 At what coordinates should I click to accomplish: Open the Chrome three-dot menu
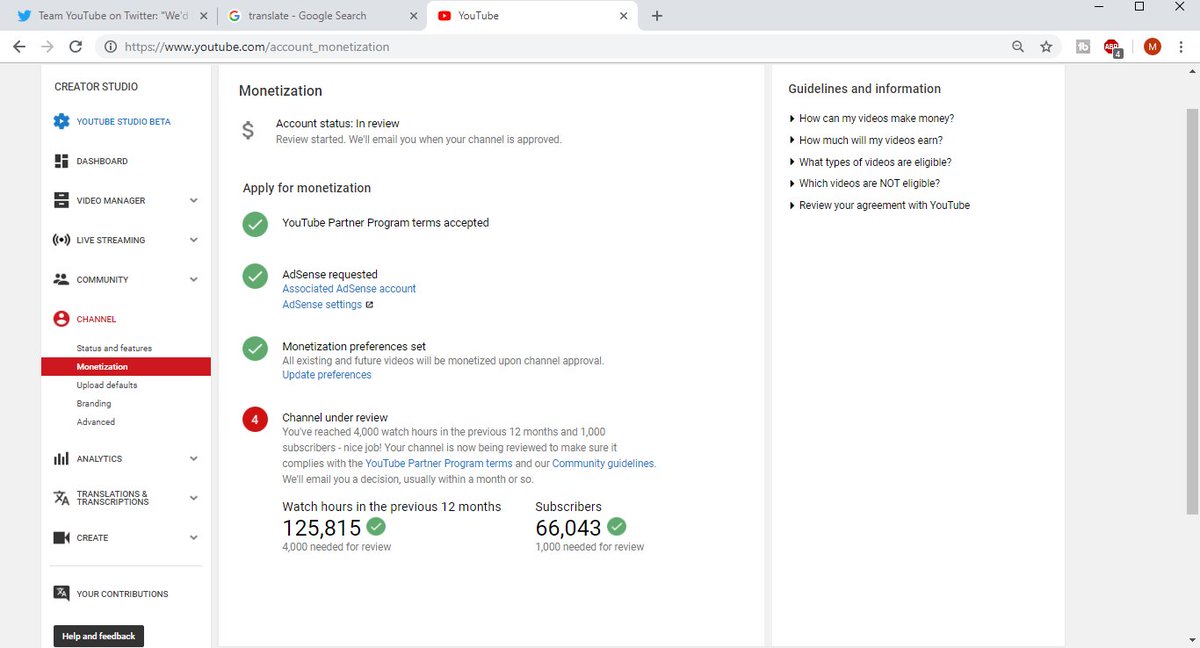[x=1181, y=46]
